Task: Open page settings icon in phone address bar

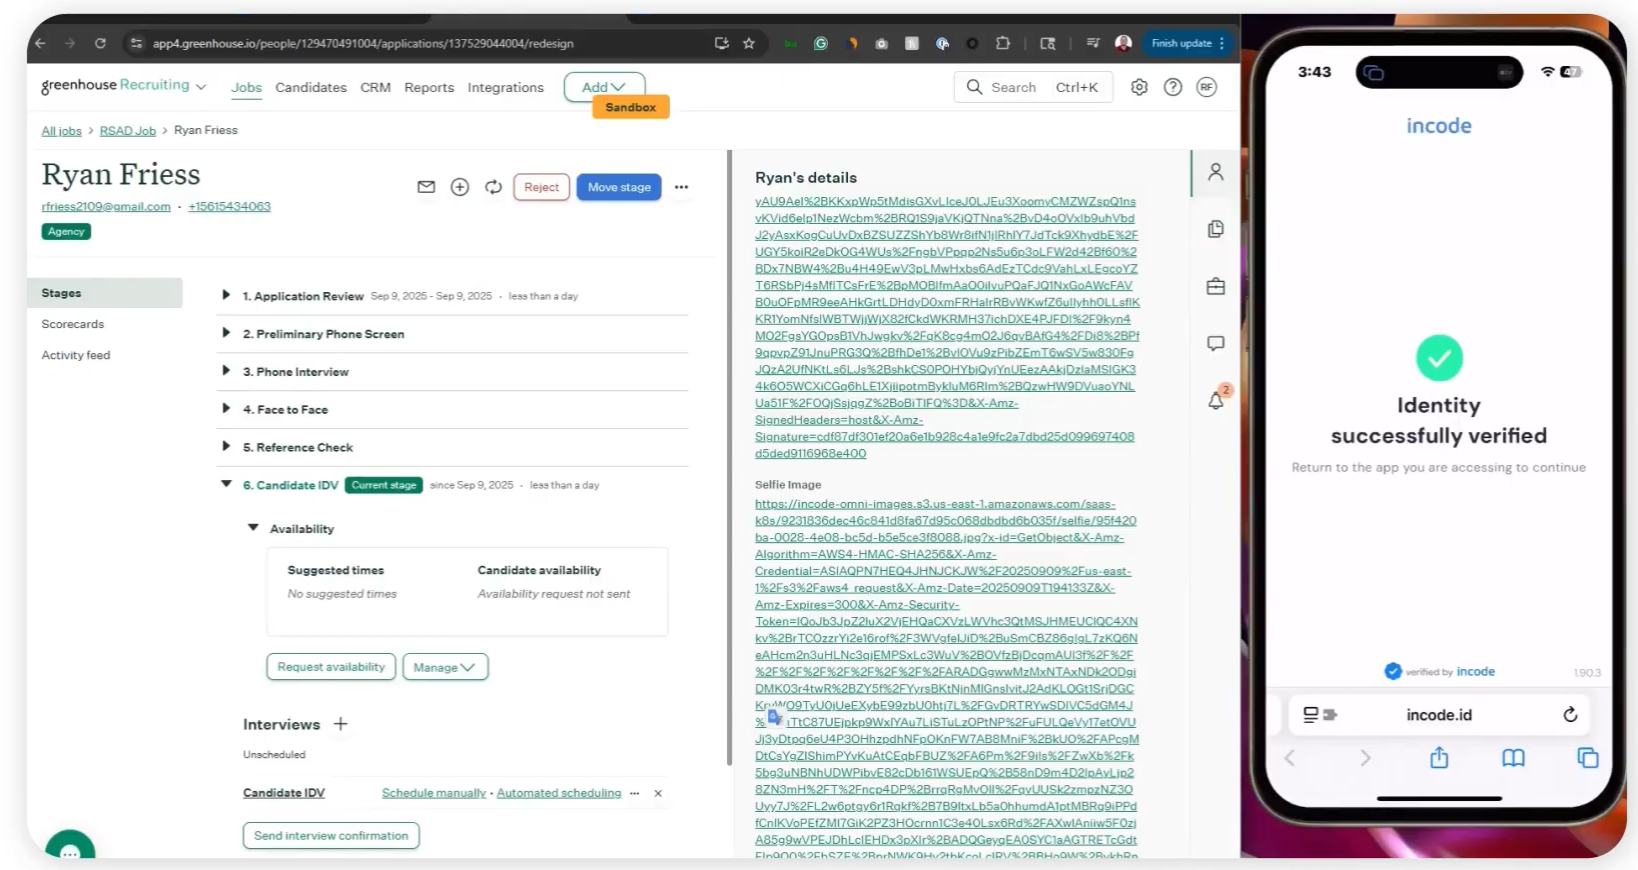Action: [1319, 715]
